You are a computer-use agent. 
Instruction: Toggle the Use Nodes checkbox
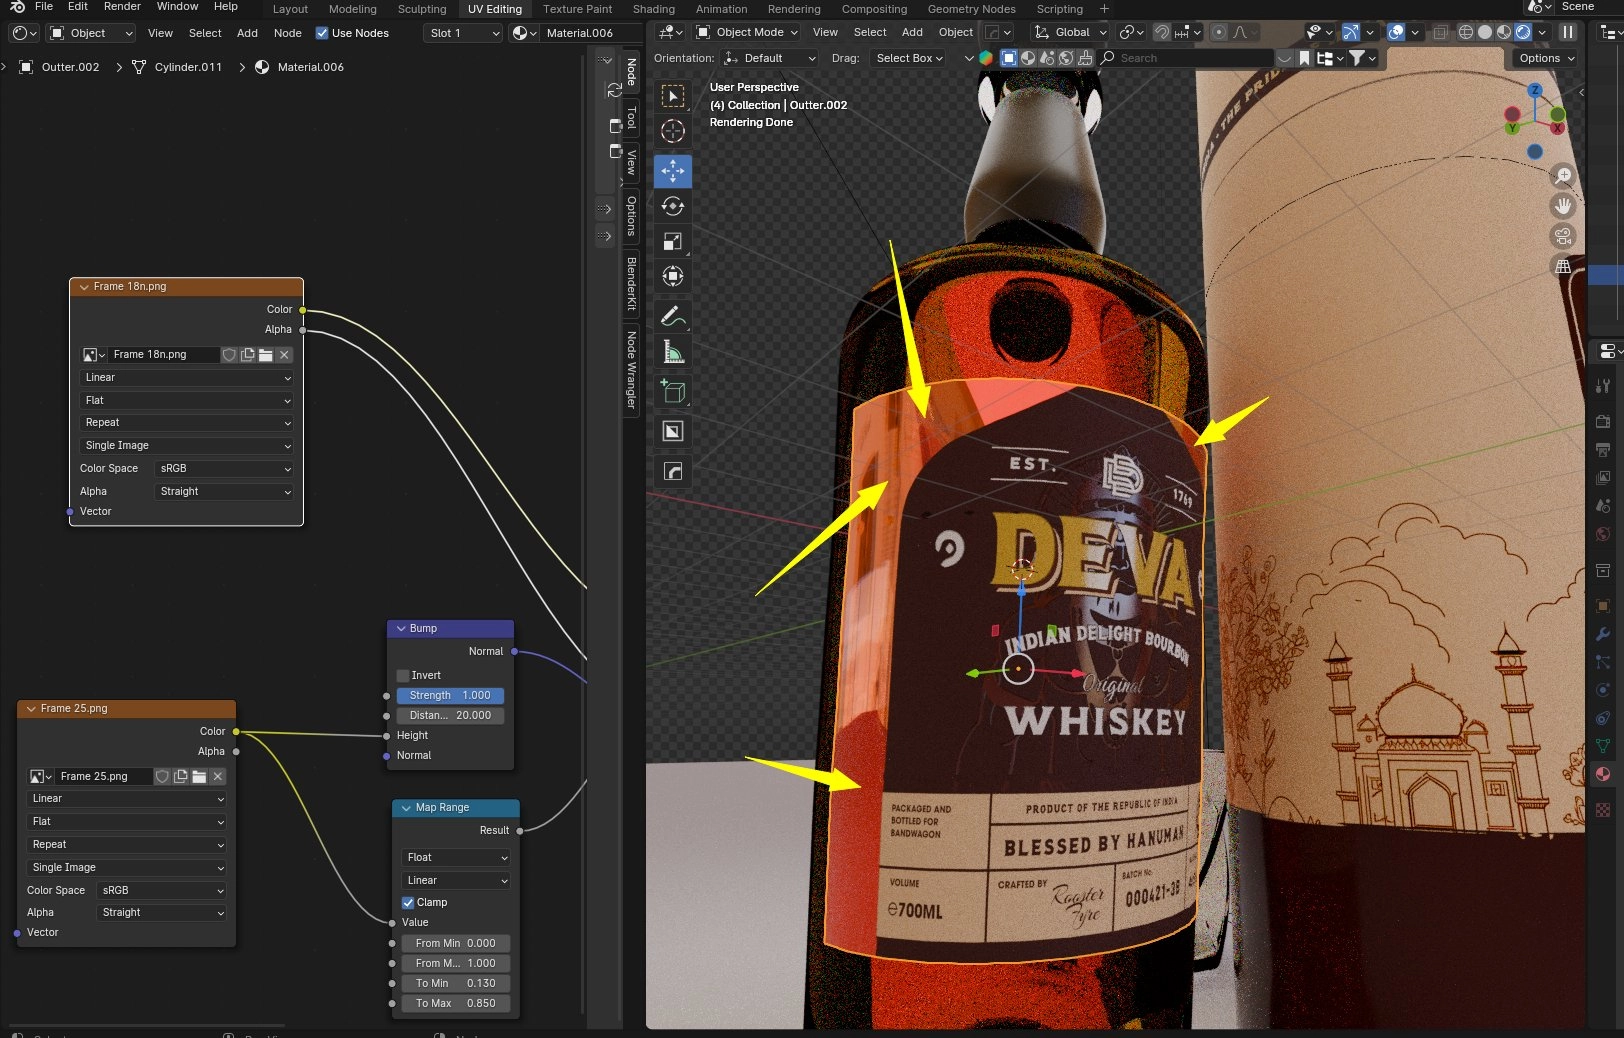pyautogui.click(x=322, y=33)
